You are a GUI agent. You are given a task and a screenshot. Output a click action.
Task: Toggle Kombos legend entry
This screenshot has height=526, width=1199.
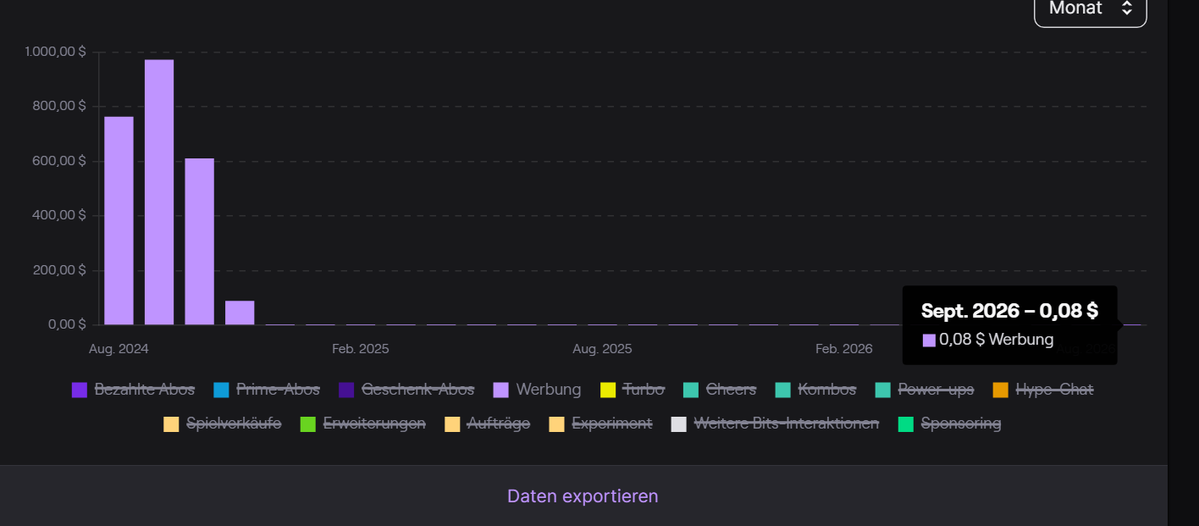[816, 390]
